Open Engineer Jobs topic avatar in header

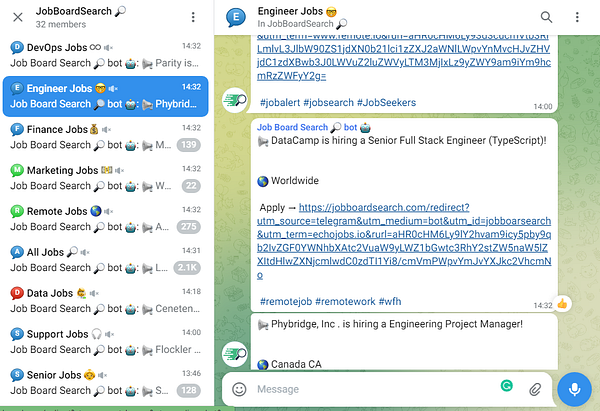[x=236, y=17]
